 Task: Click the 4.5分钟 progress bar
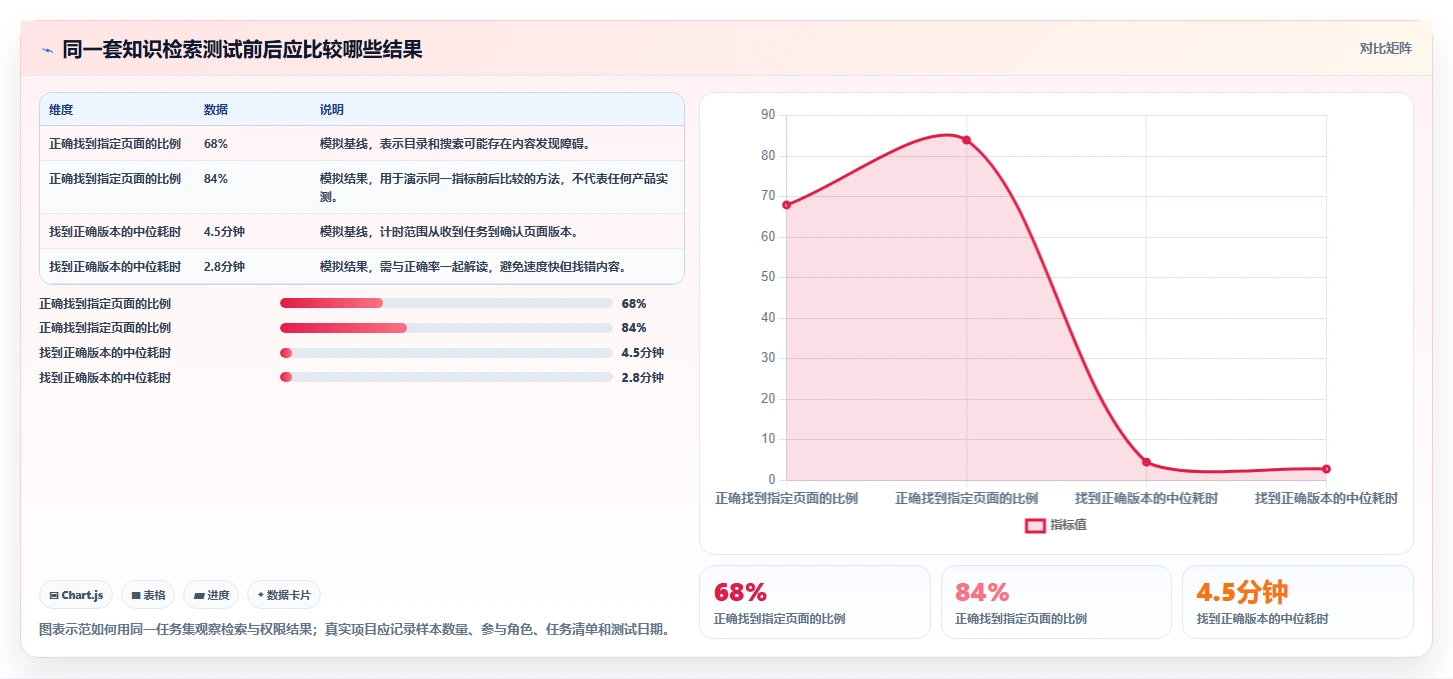(446, 353)
